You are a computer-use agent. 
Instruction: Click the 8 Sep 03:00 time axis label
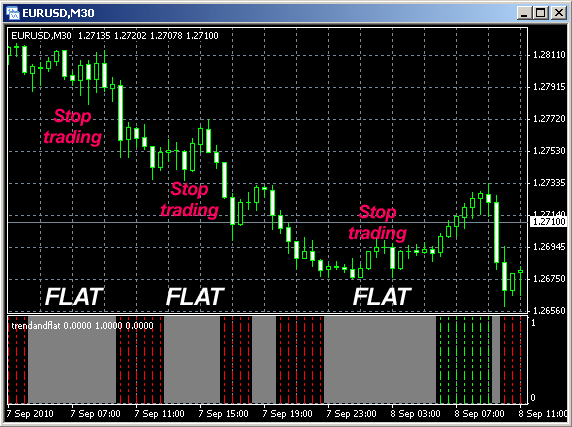point(415,414)
